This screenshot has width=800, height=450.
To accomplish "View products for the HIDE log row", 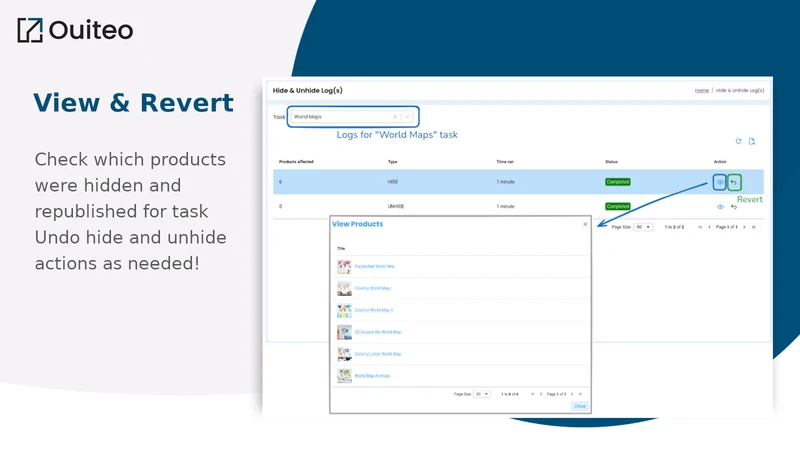I will (x=719, y=182).
